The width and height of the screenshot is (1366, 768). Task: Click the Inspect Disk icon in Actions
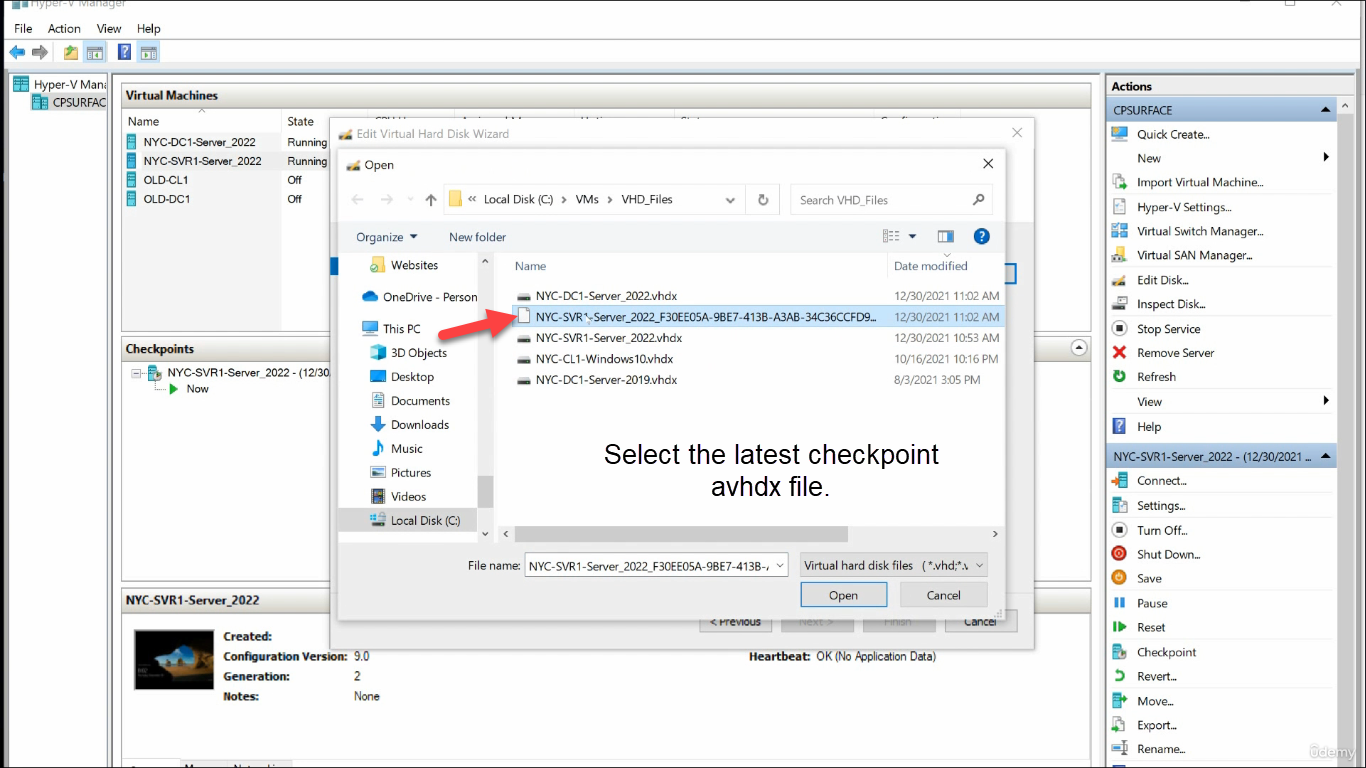point(1119,304)
